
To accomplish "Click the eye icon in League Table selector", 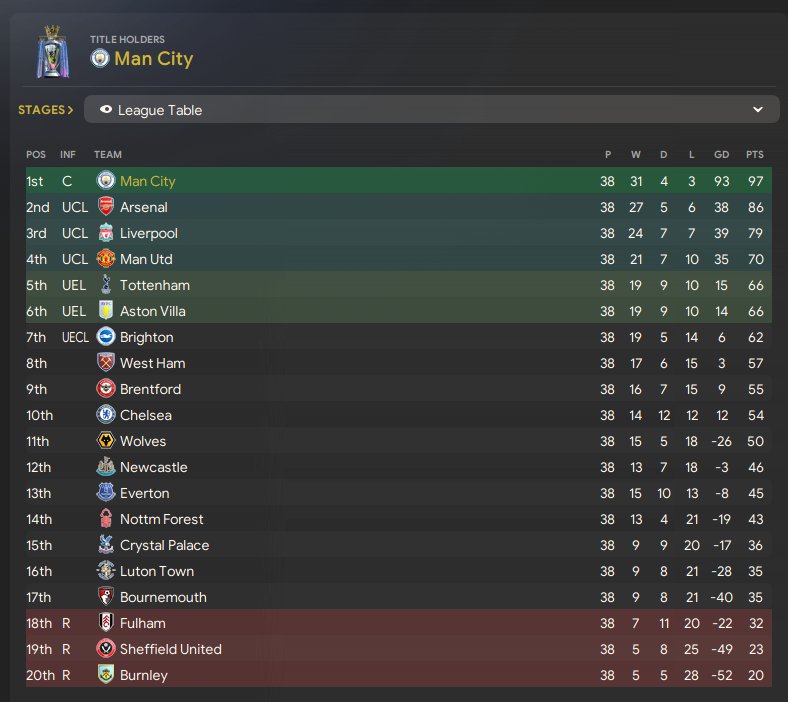I will pos(105,110).
